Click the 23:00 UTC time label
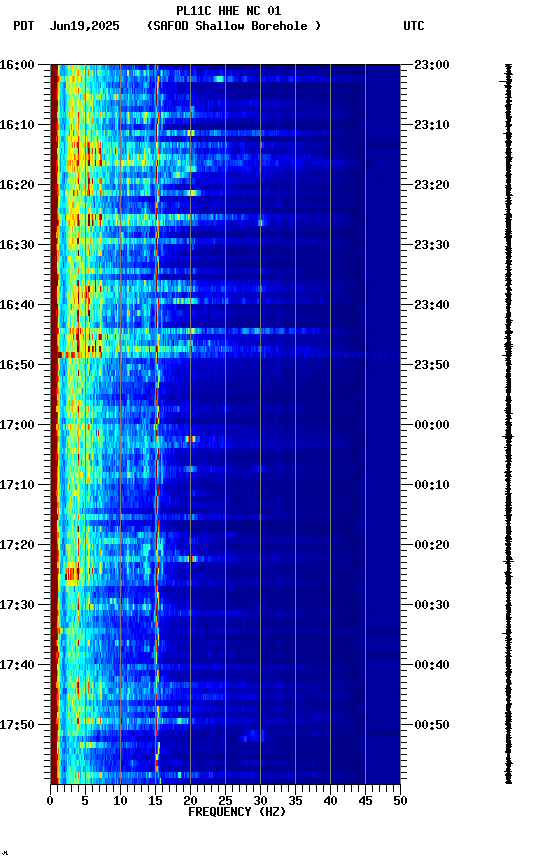552x864 pixels. (432, 65)
